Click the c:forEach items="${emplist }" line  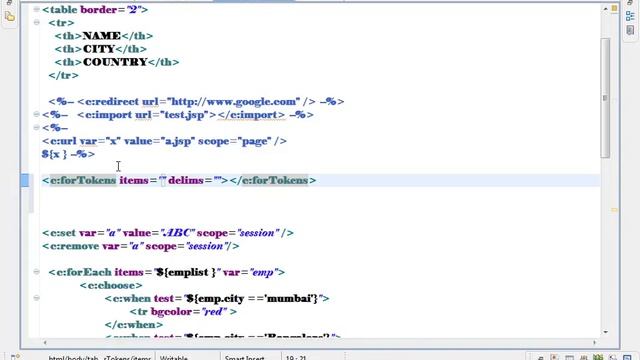167,272
